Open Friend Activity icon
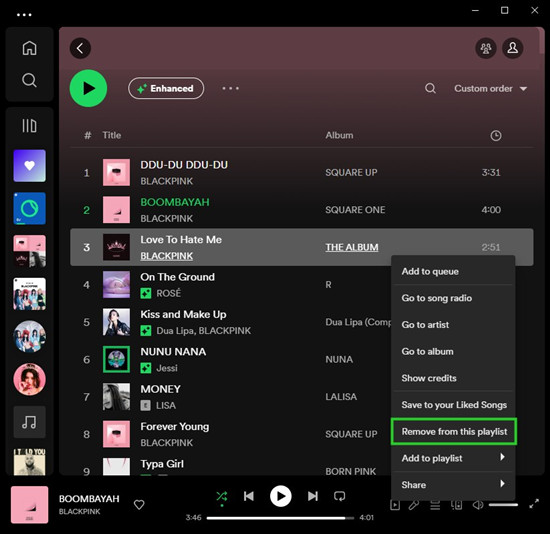Screen dimensions: 550x534 486,48
